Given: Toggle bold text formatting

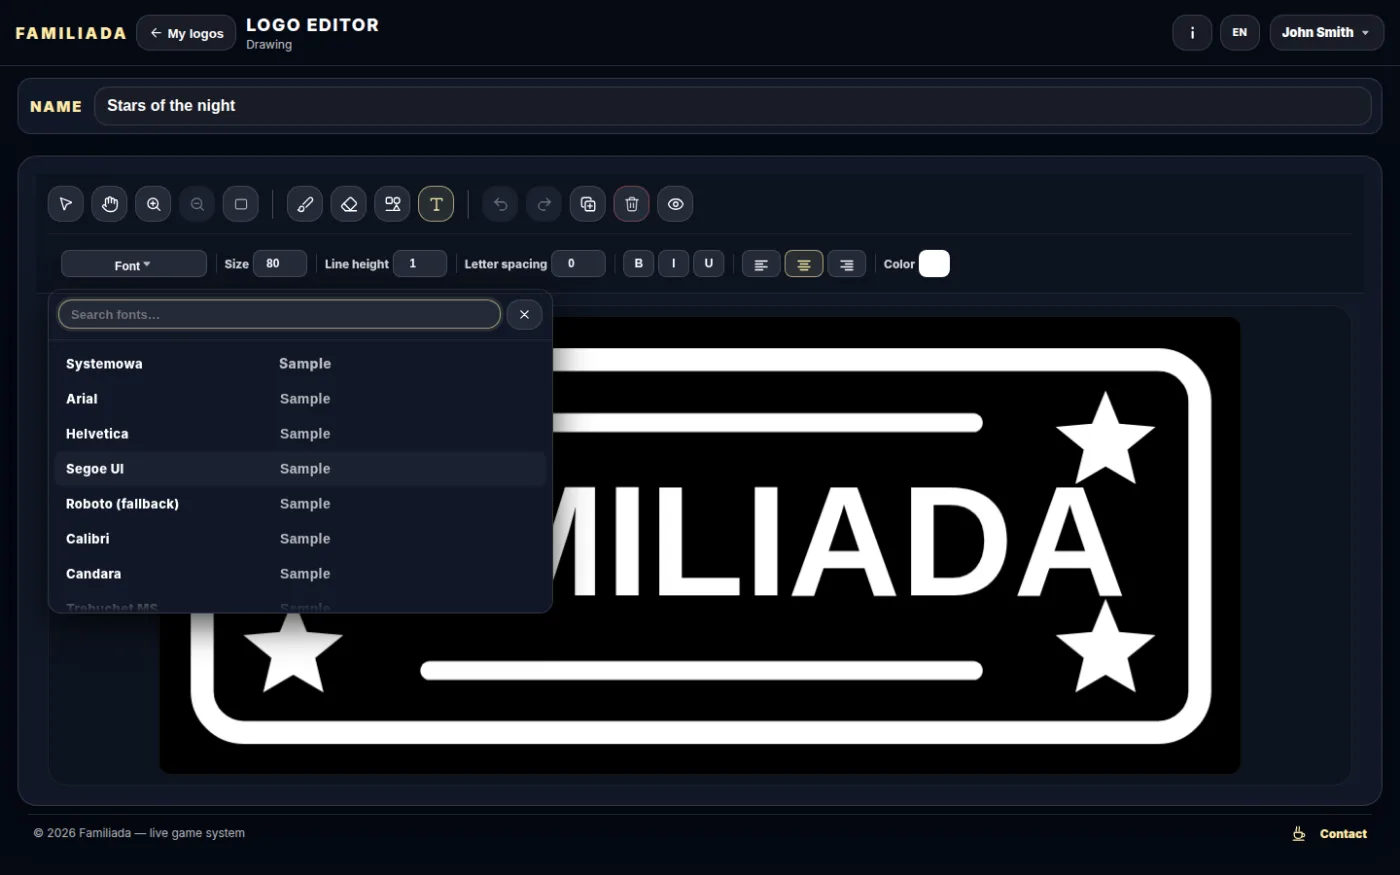Looking at the screenshot, I should point(639,264).
